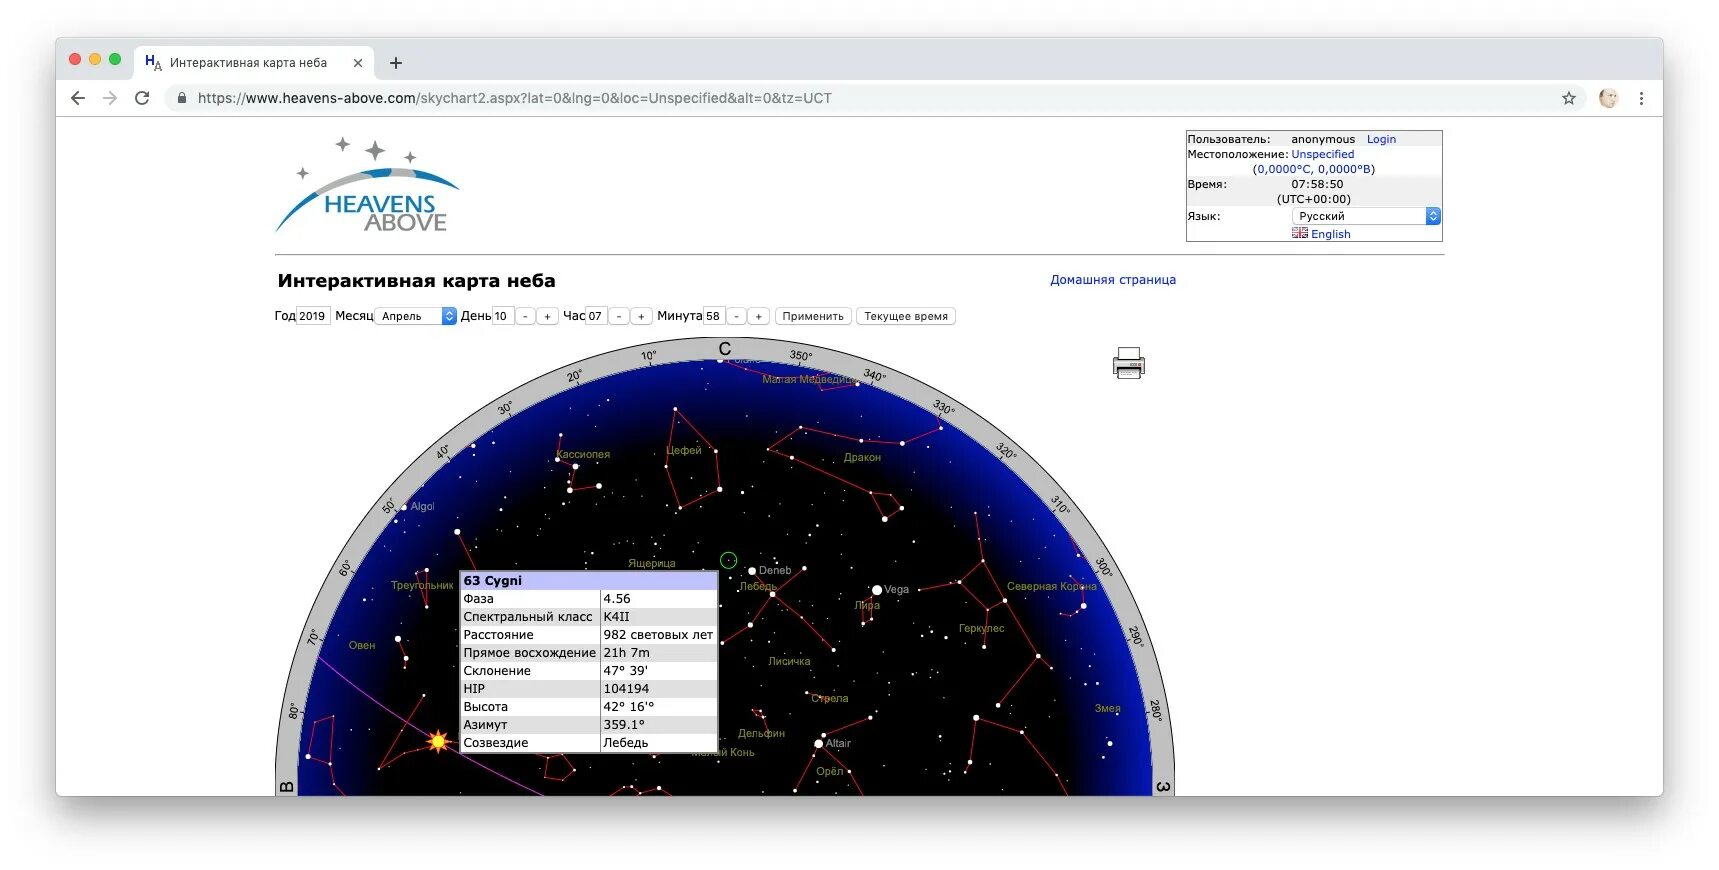Click the Лебедь value in Созвездие row
The height and width of the screenshot is (870, 1719).
tap(626, 743)
